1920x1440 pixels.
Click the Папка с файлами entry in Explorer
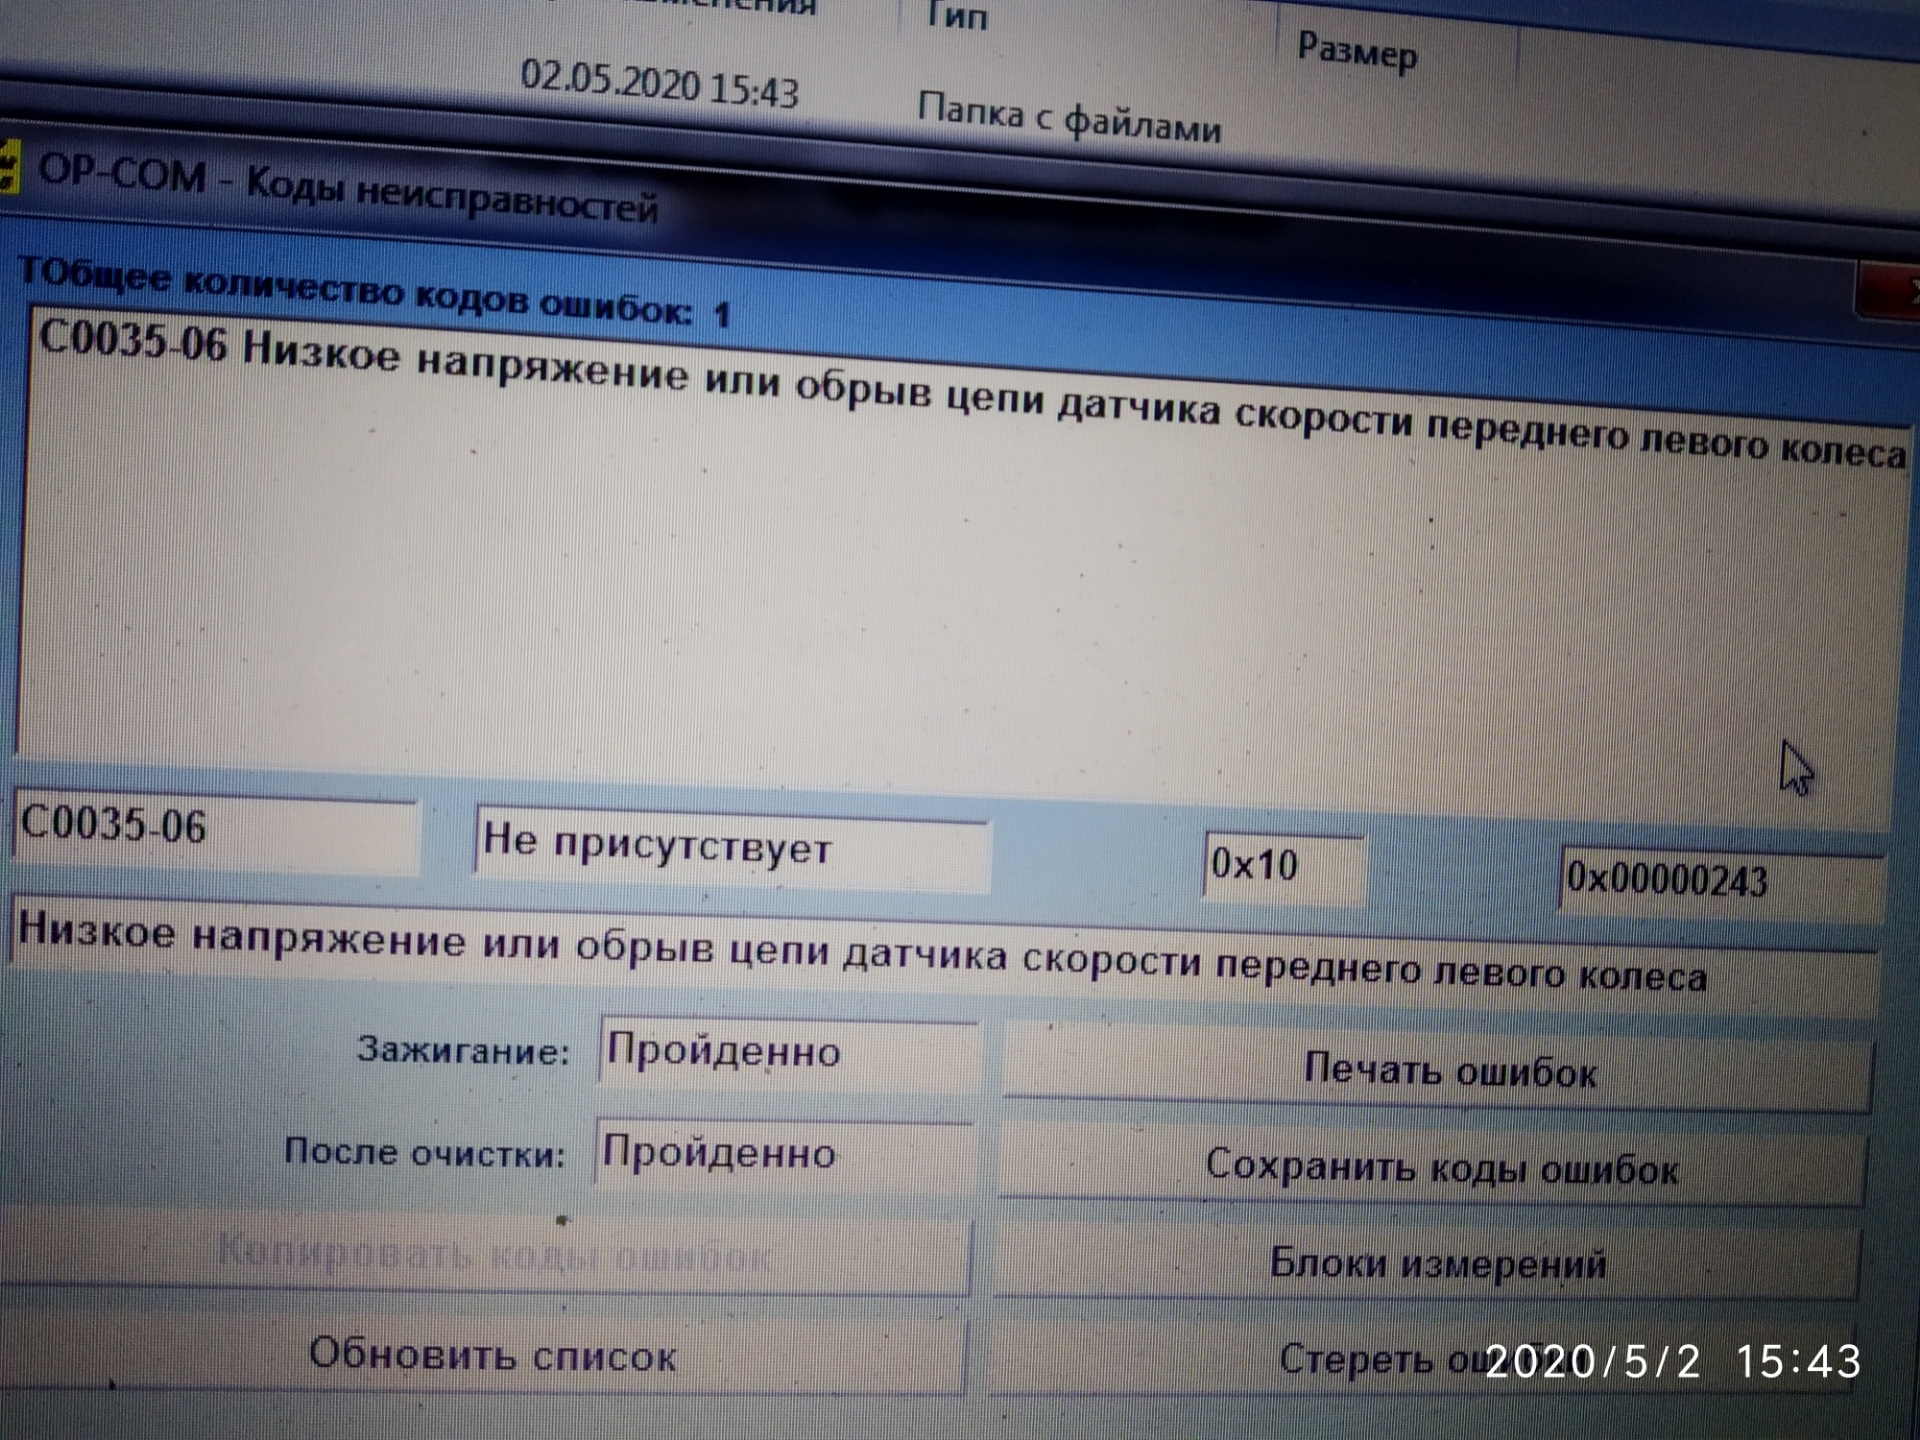[1069, 119]
